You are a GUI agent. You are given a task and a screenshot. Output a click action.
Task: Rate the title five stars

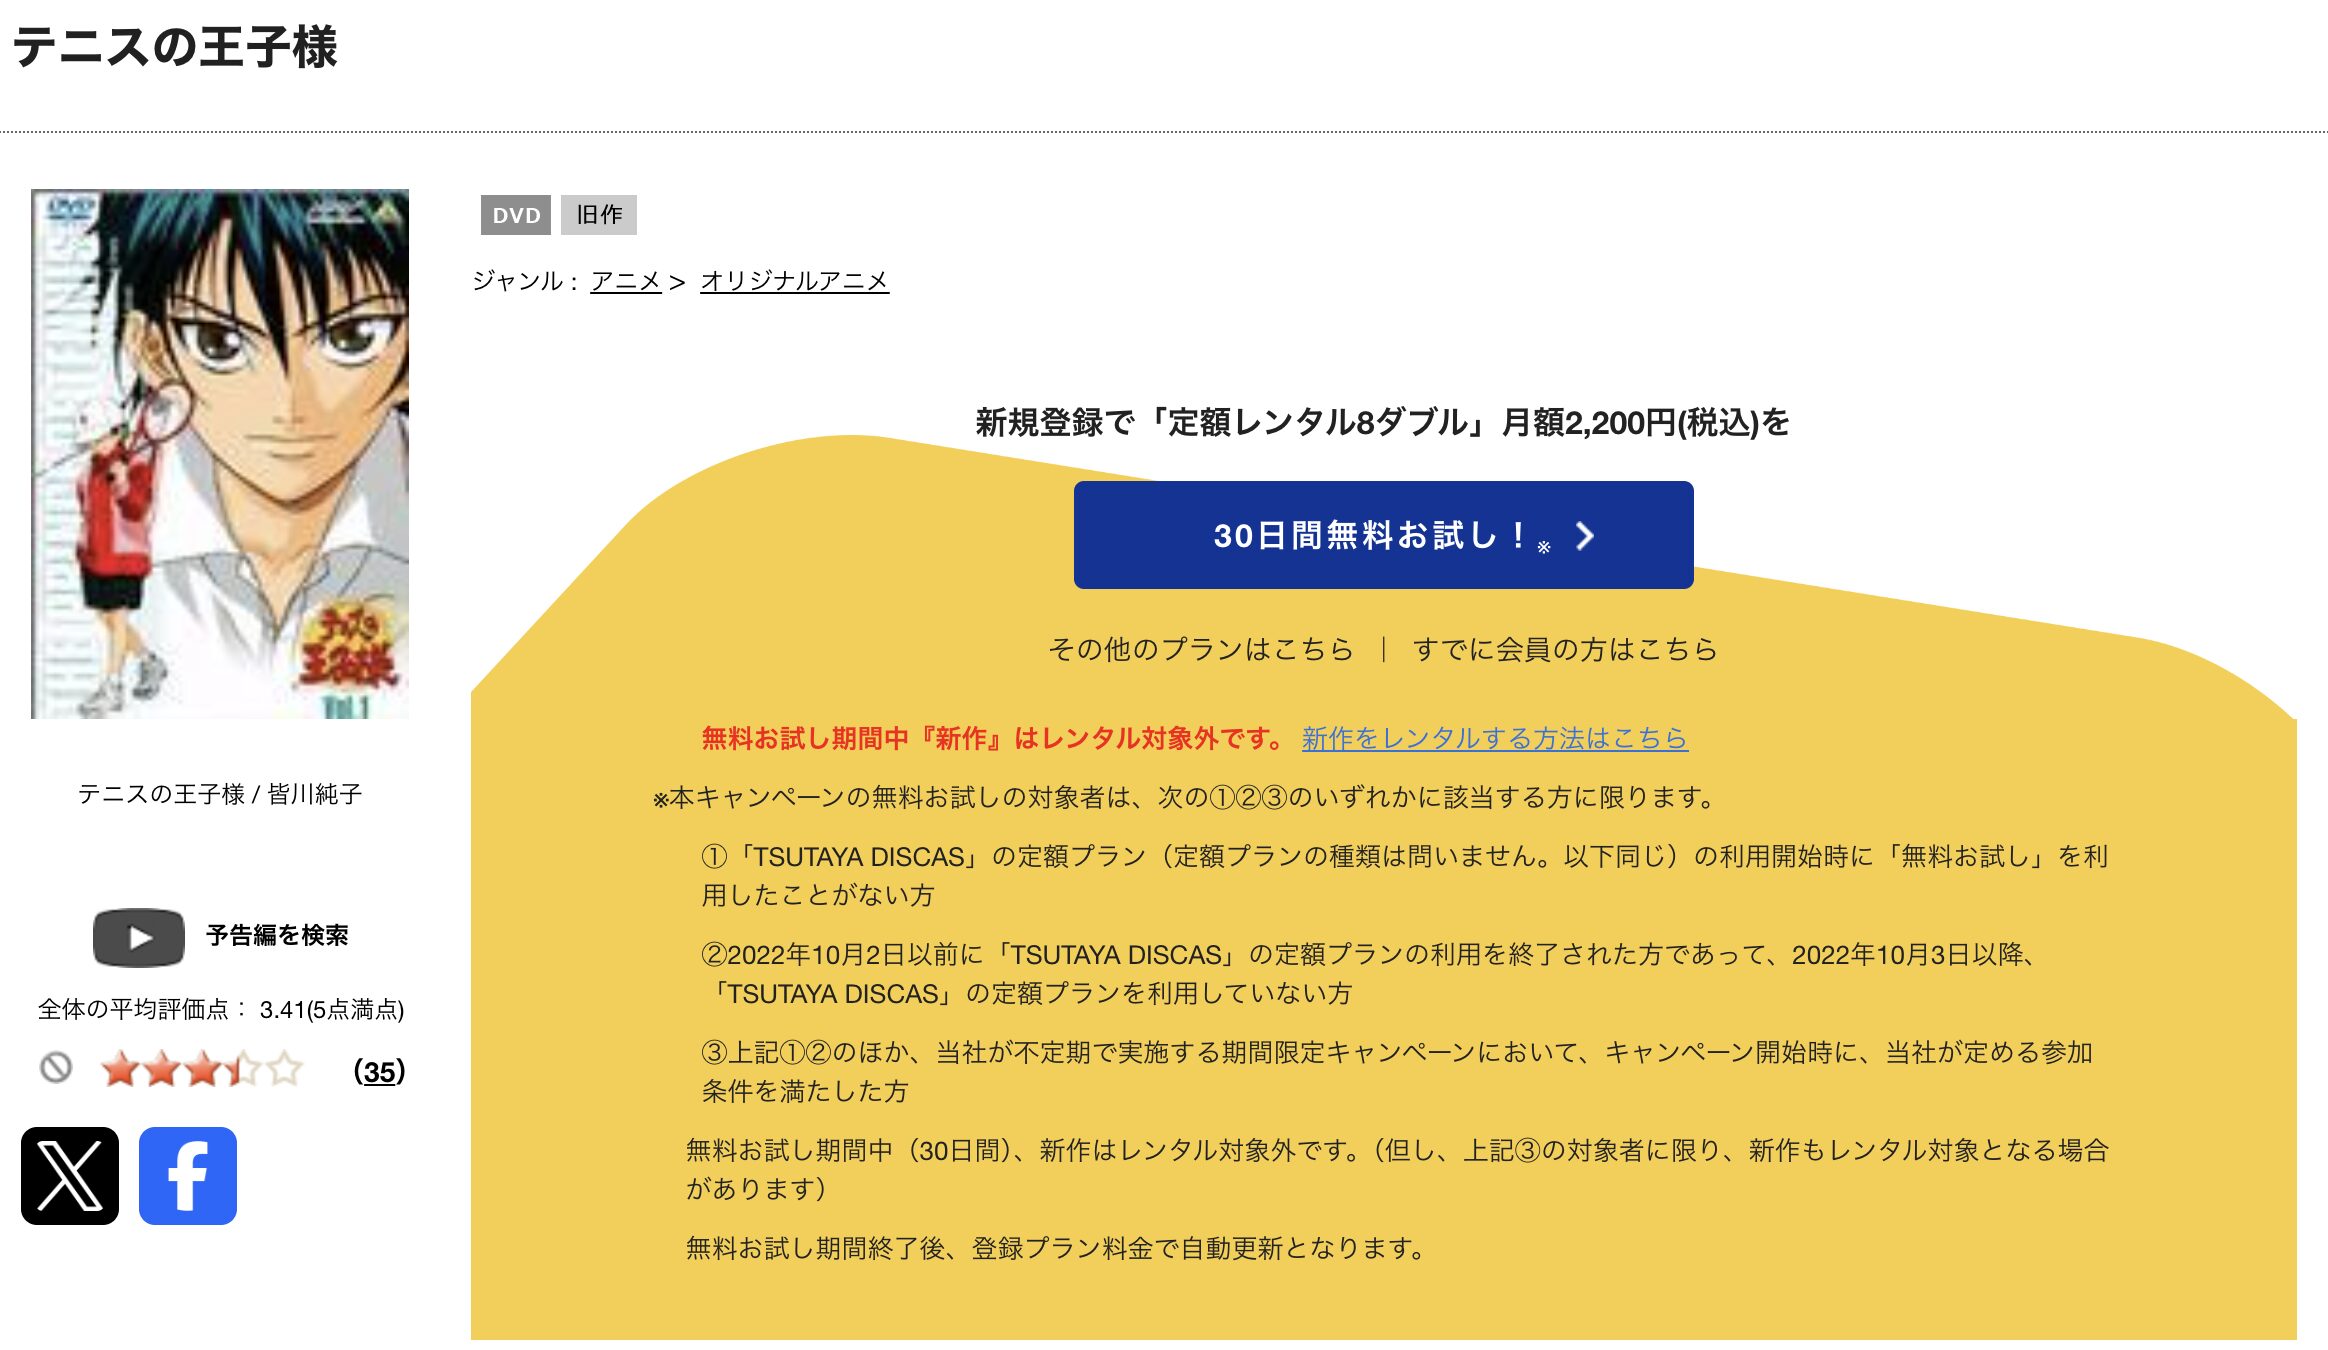pos(284,1070)
